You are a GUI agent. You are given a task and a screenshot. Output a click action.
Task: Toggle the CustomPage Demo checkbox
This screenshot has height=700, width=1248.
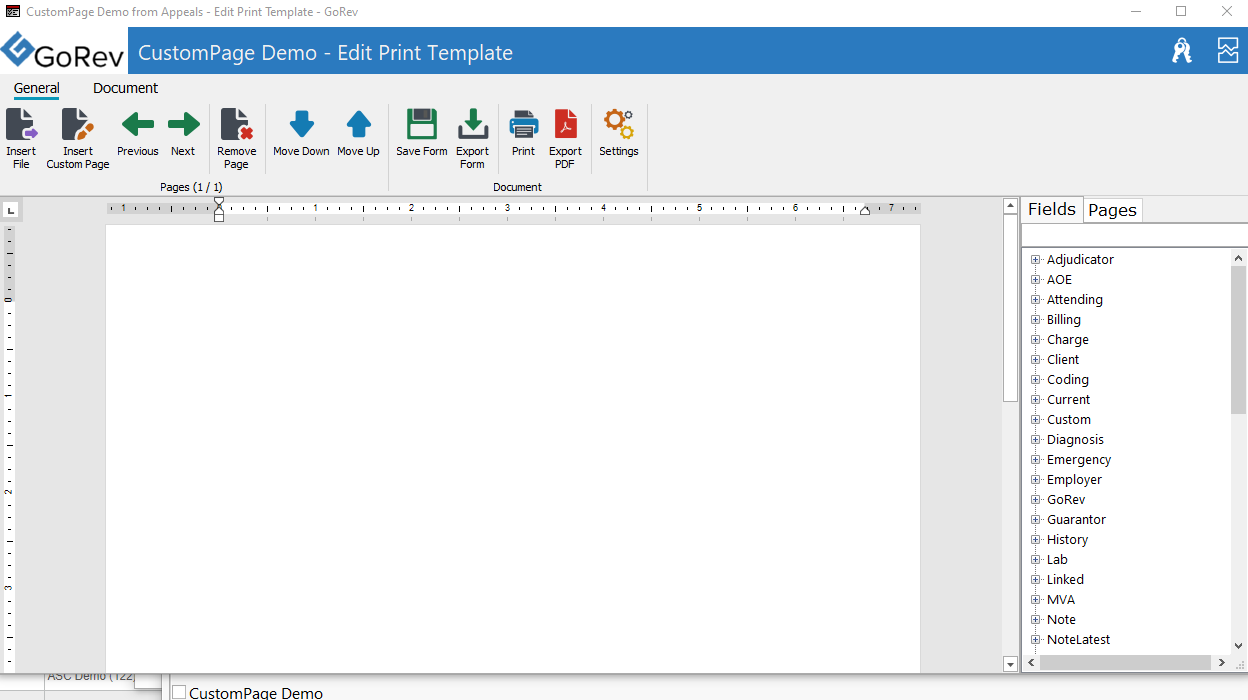(x=179, y=692)
